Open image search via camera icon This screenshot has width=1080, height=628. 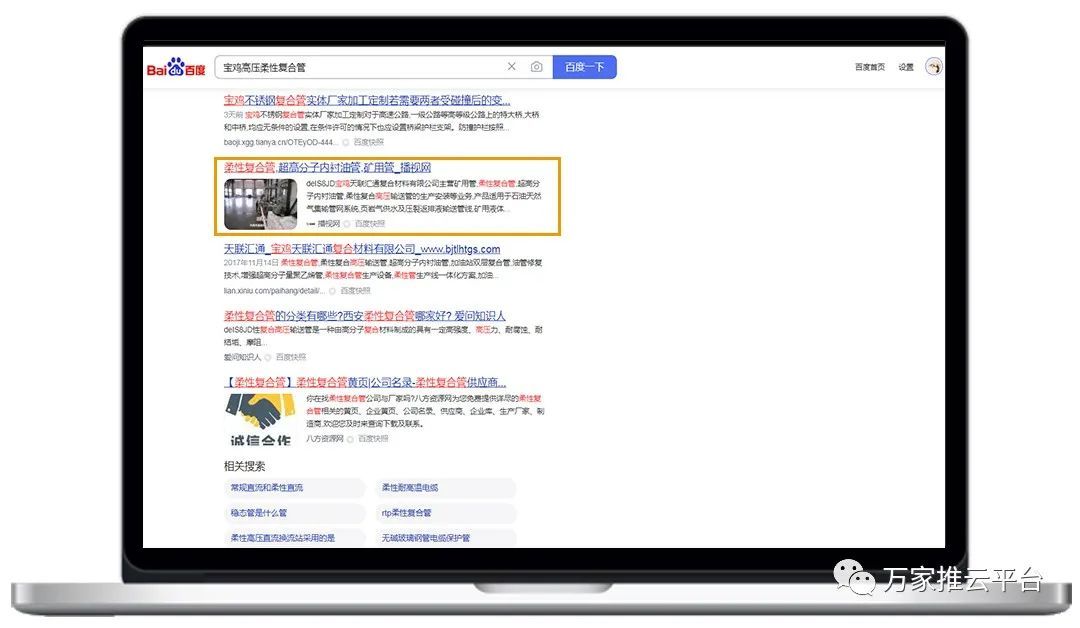537,67
